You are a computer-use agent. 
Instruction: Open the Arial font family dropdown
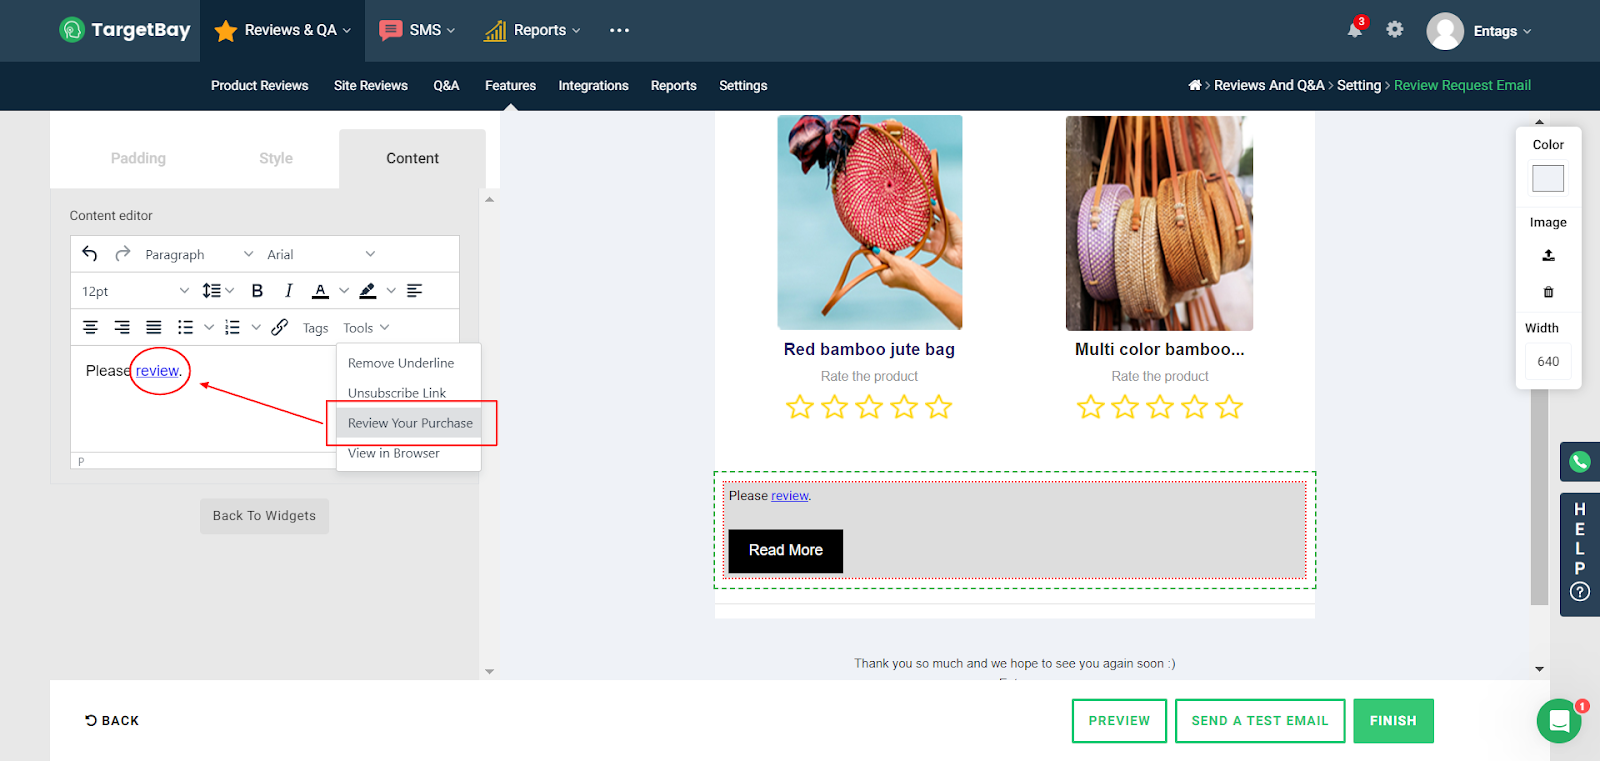pyautogui.click(x=321, y=254)
